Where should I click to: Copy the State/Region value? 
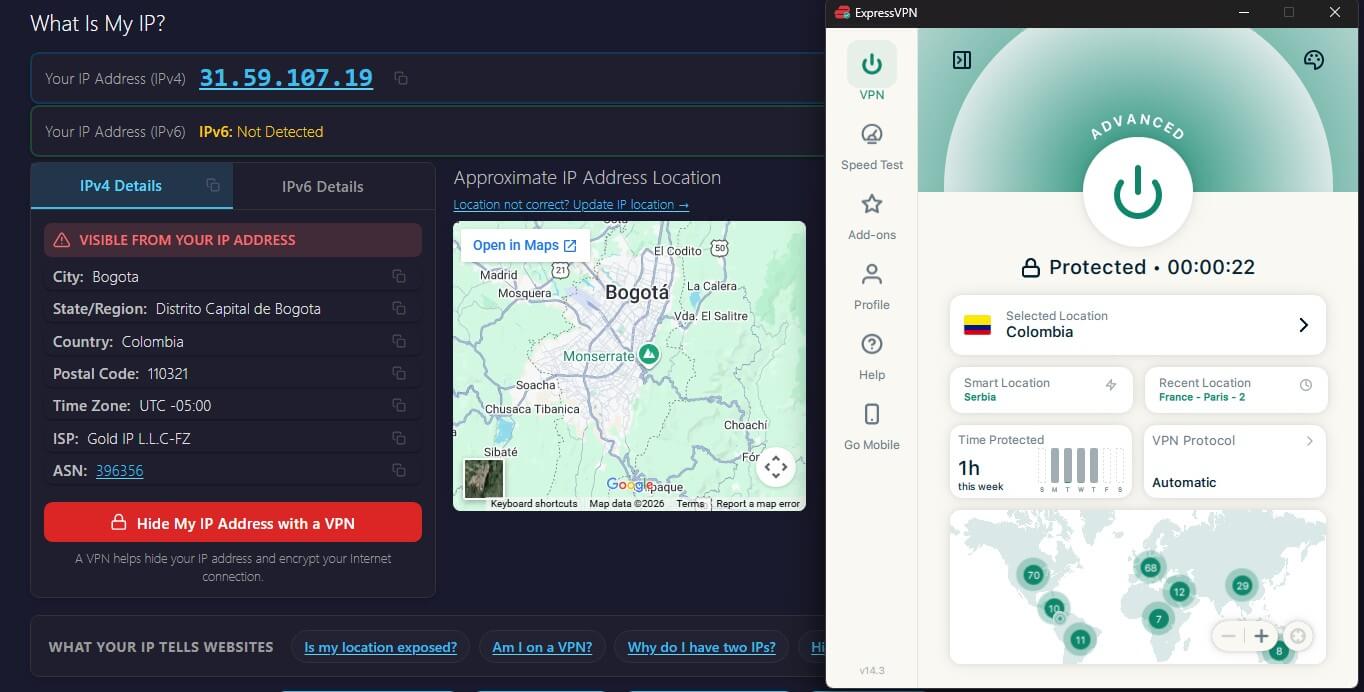point(399,308)
